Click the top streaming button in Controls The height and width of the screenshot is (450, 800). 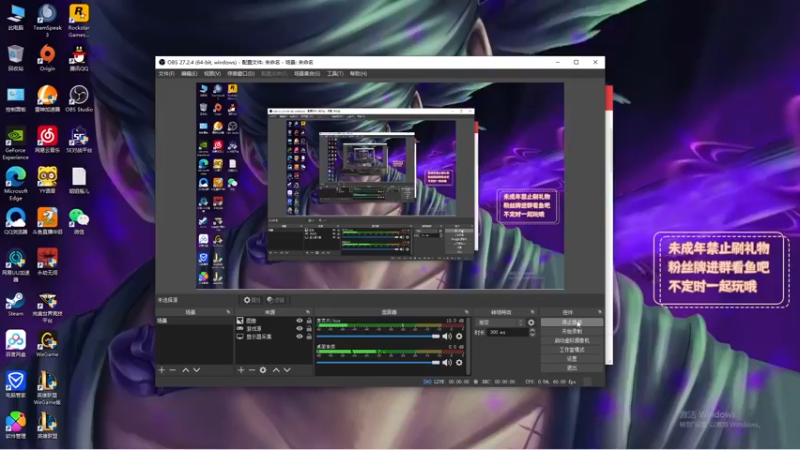click(571, 322)
